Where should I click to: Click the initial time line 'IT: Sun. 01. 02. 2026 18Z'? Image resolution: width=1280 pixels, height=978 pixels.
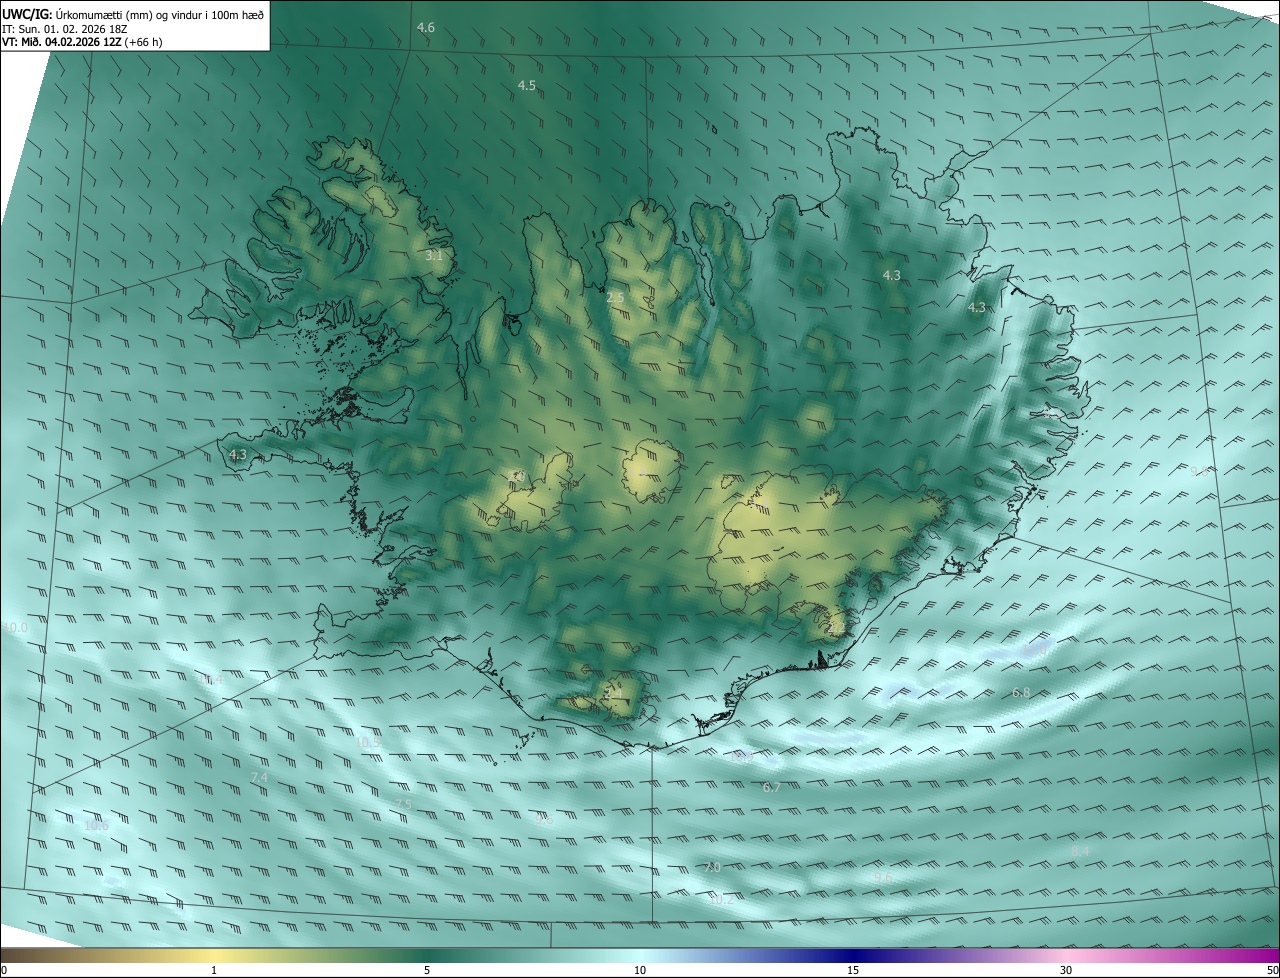(x=64, y=28)
